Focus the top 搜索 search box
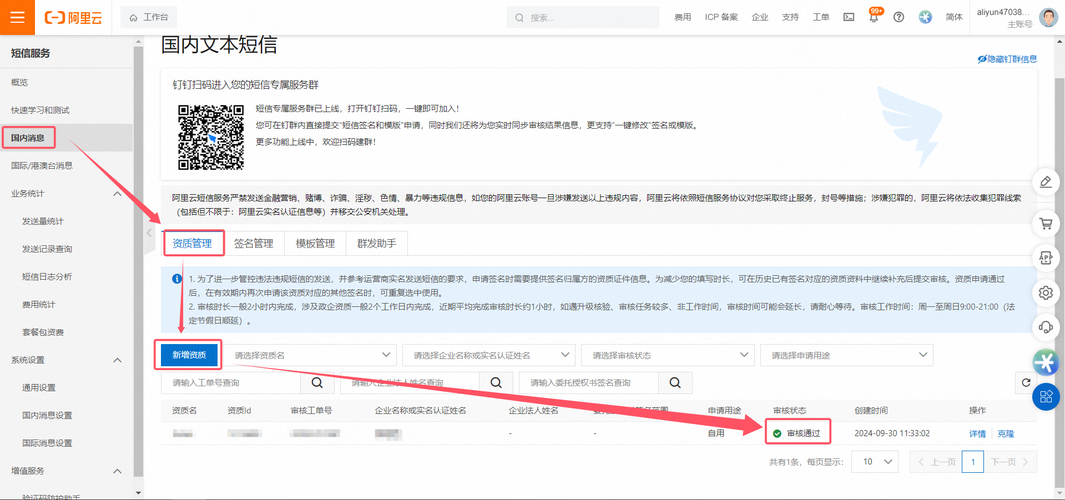This screenshot has height=500, width=1065. point(583,18)
